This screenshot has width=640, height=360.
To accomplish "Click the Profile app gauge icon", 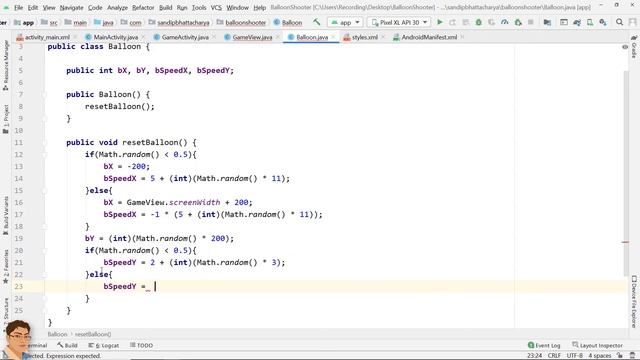I will pos(505,22).
